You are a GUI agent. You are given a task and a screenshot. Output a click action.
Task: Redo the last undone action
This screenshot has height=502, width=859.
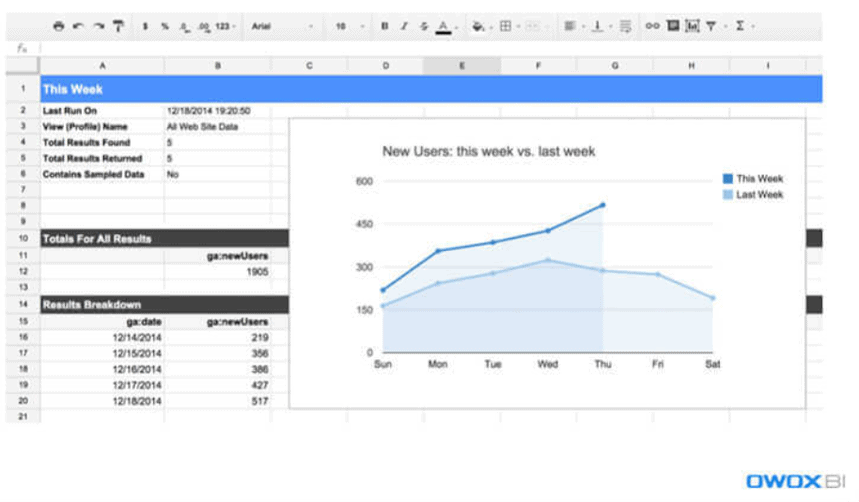coord(99,26)
